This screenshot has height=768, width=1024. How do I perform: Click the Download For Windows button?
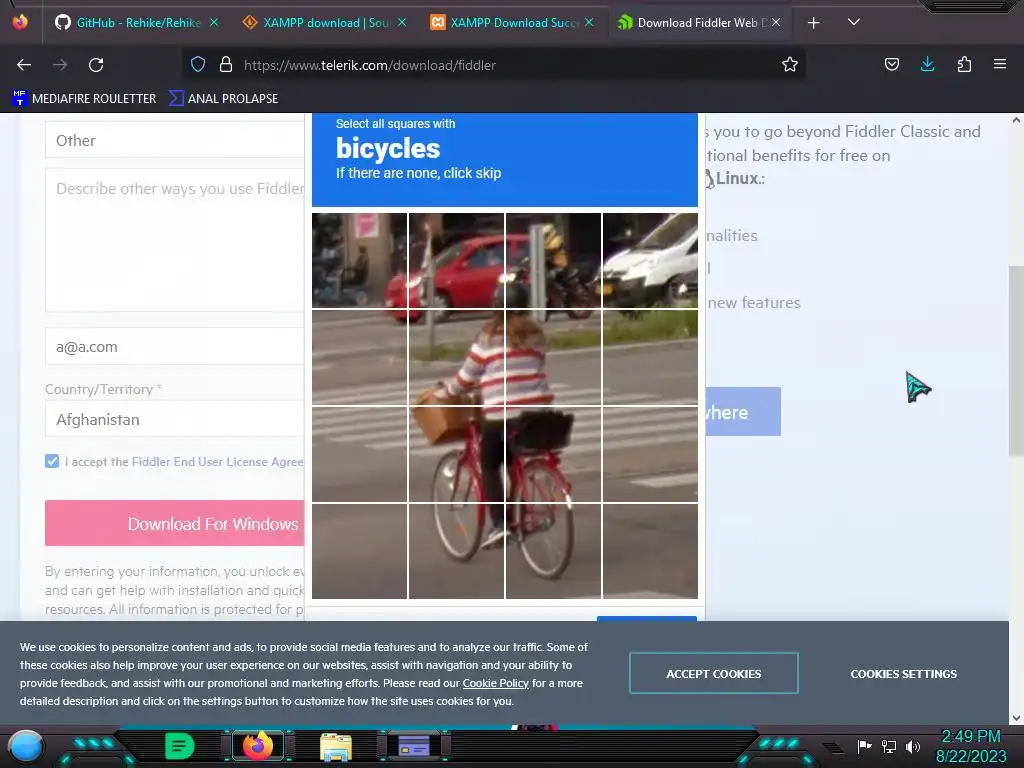(x=174, y=523)
